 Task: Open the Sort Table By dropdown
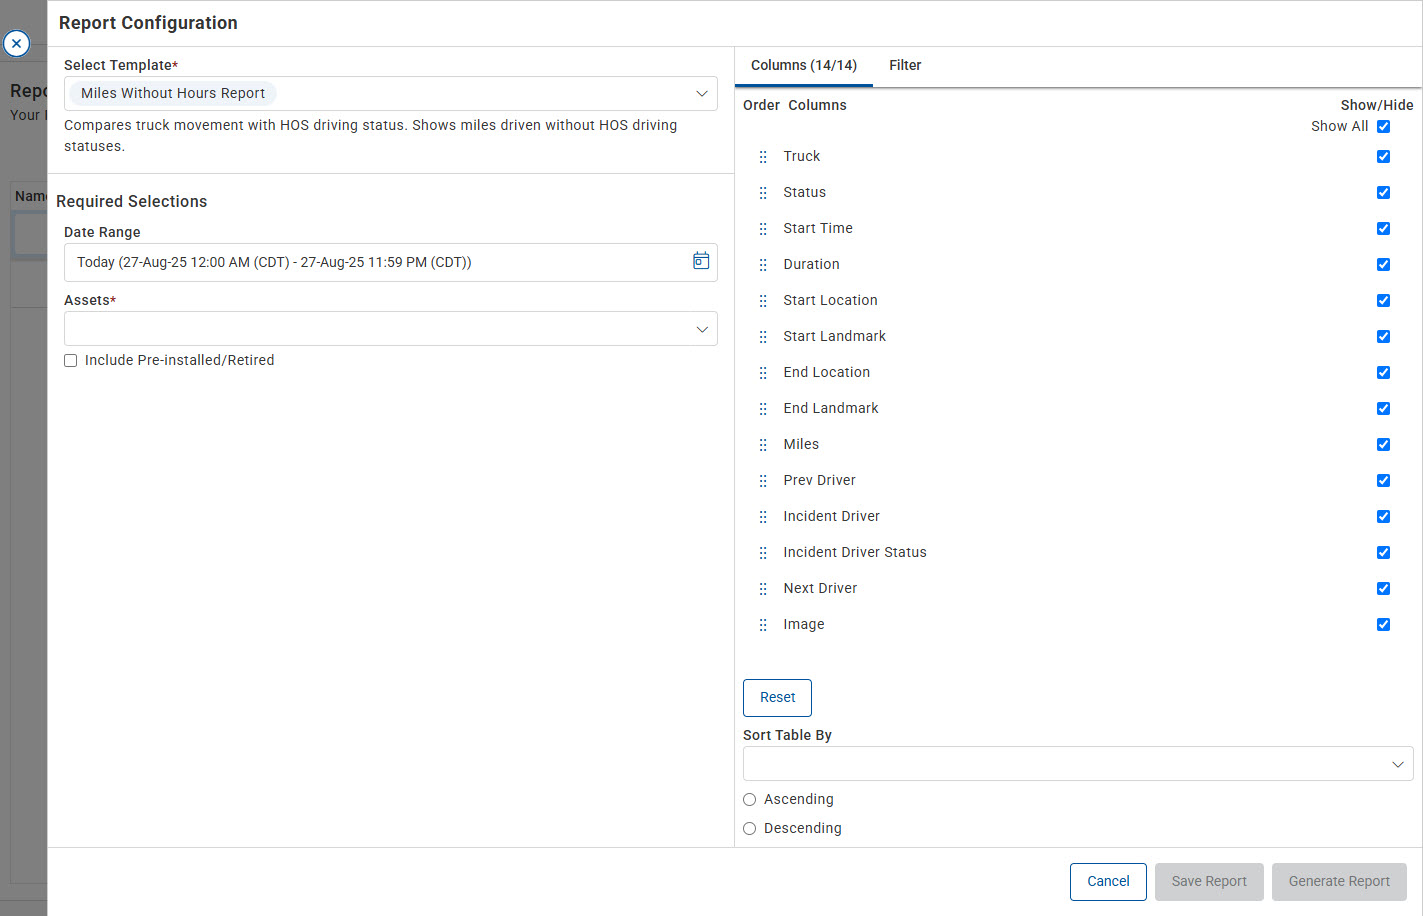[x=1078, y=764]
